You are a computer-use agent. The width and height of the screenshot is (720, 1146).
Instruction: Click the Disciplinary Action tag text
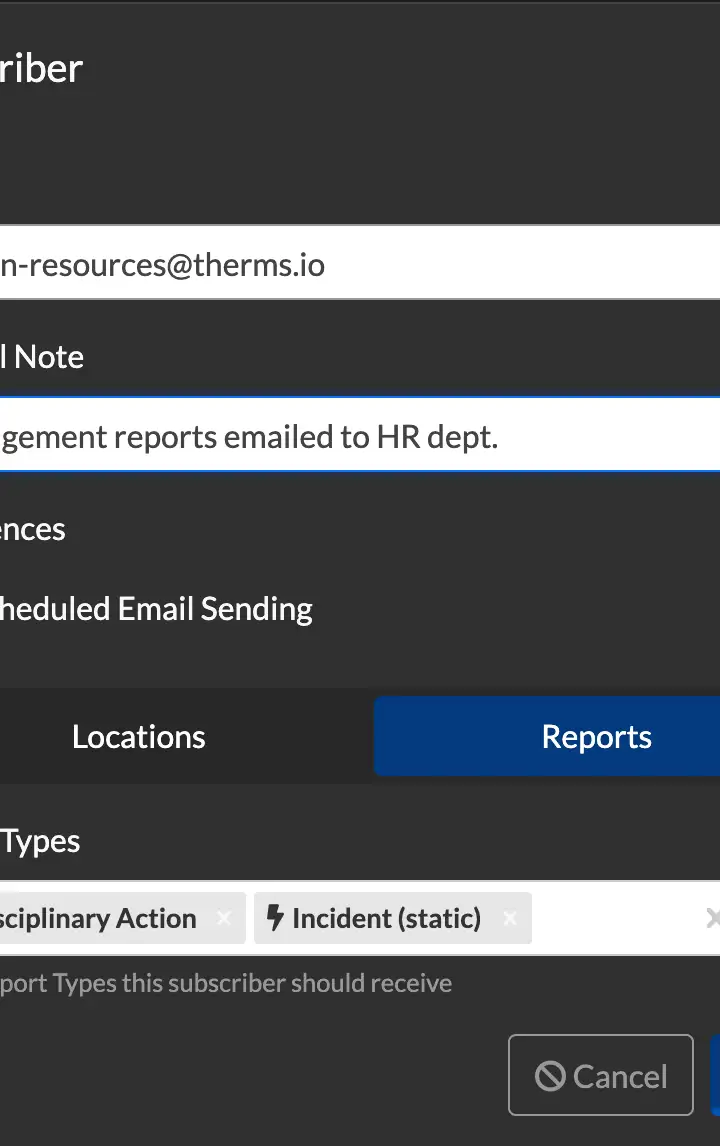[x=98, y=918]
